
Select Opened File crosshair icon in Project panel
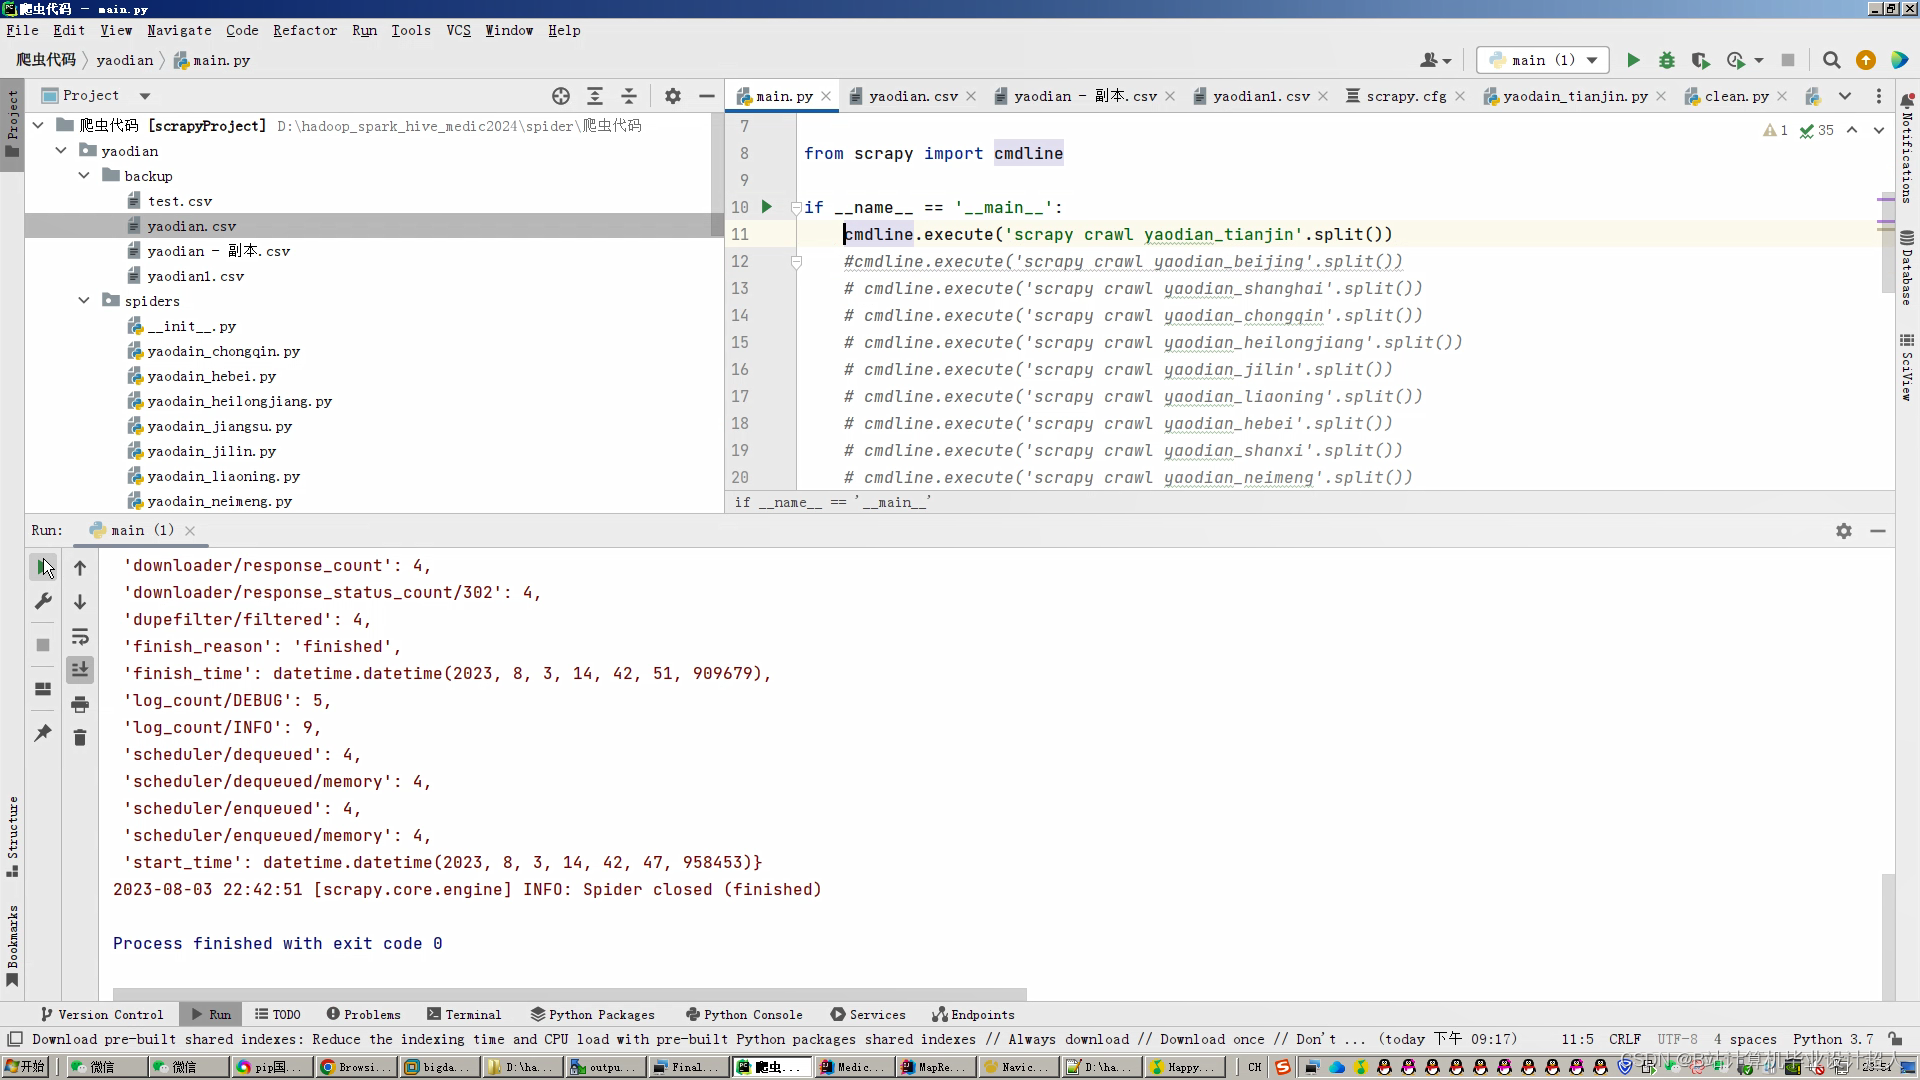tap(561, 96)
